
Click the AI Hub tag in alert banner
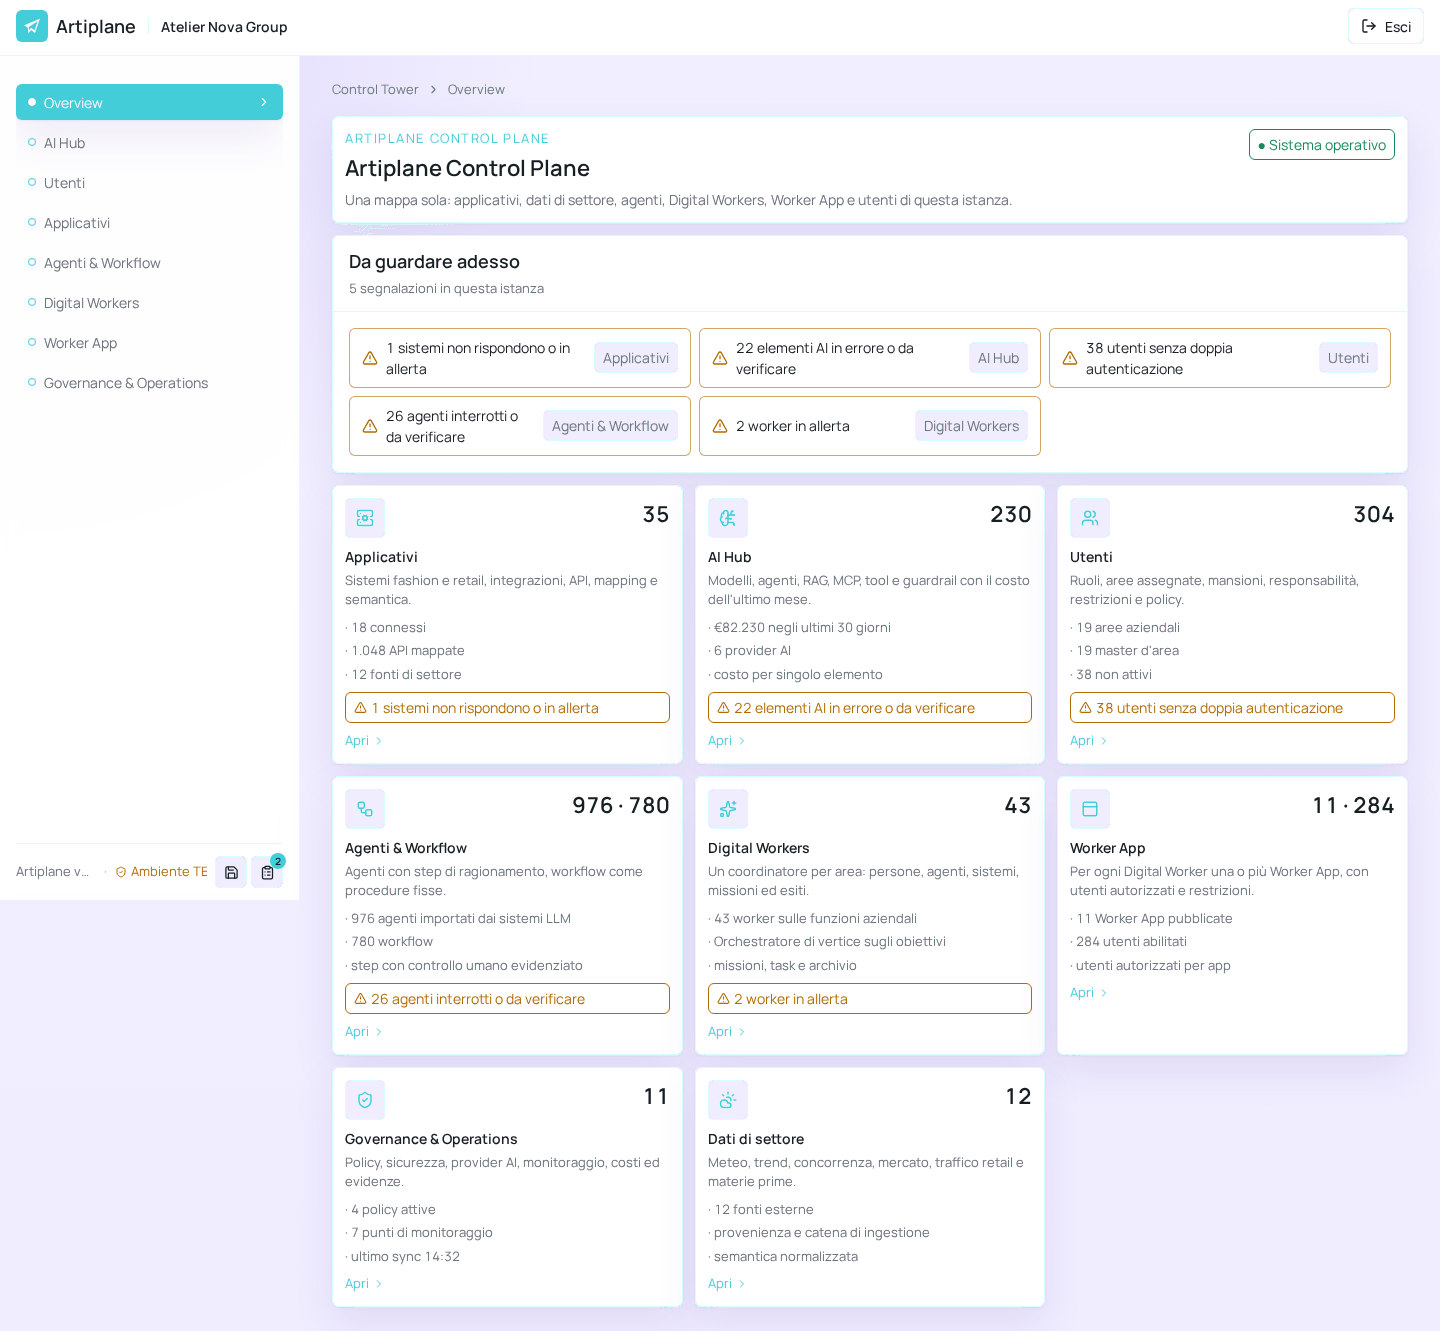[998, 358]
